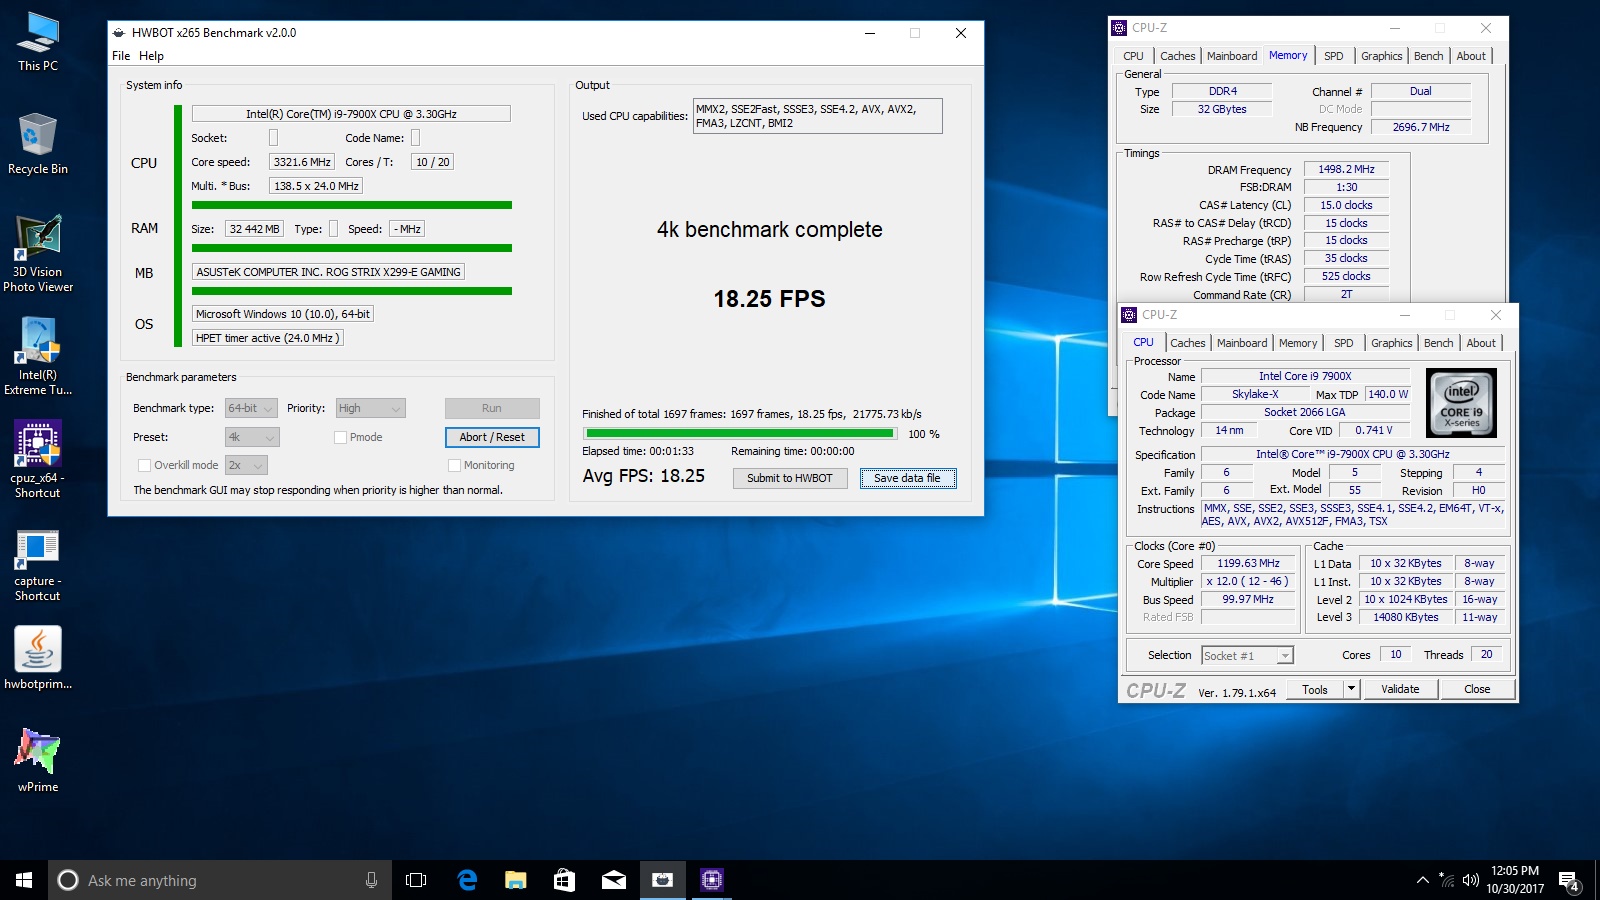Click the greyed Run button
Screen dimensions: 1600x900
(x=492, y=408)
